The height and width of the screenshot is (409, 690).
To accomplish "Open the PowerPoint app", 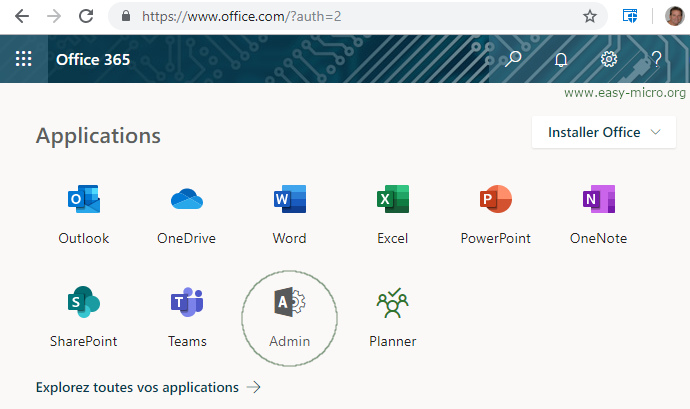I will point(495,214).
